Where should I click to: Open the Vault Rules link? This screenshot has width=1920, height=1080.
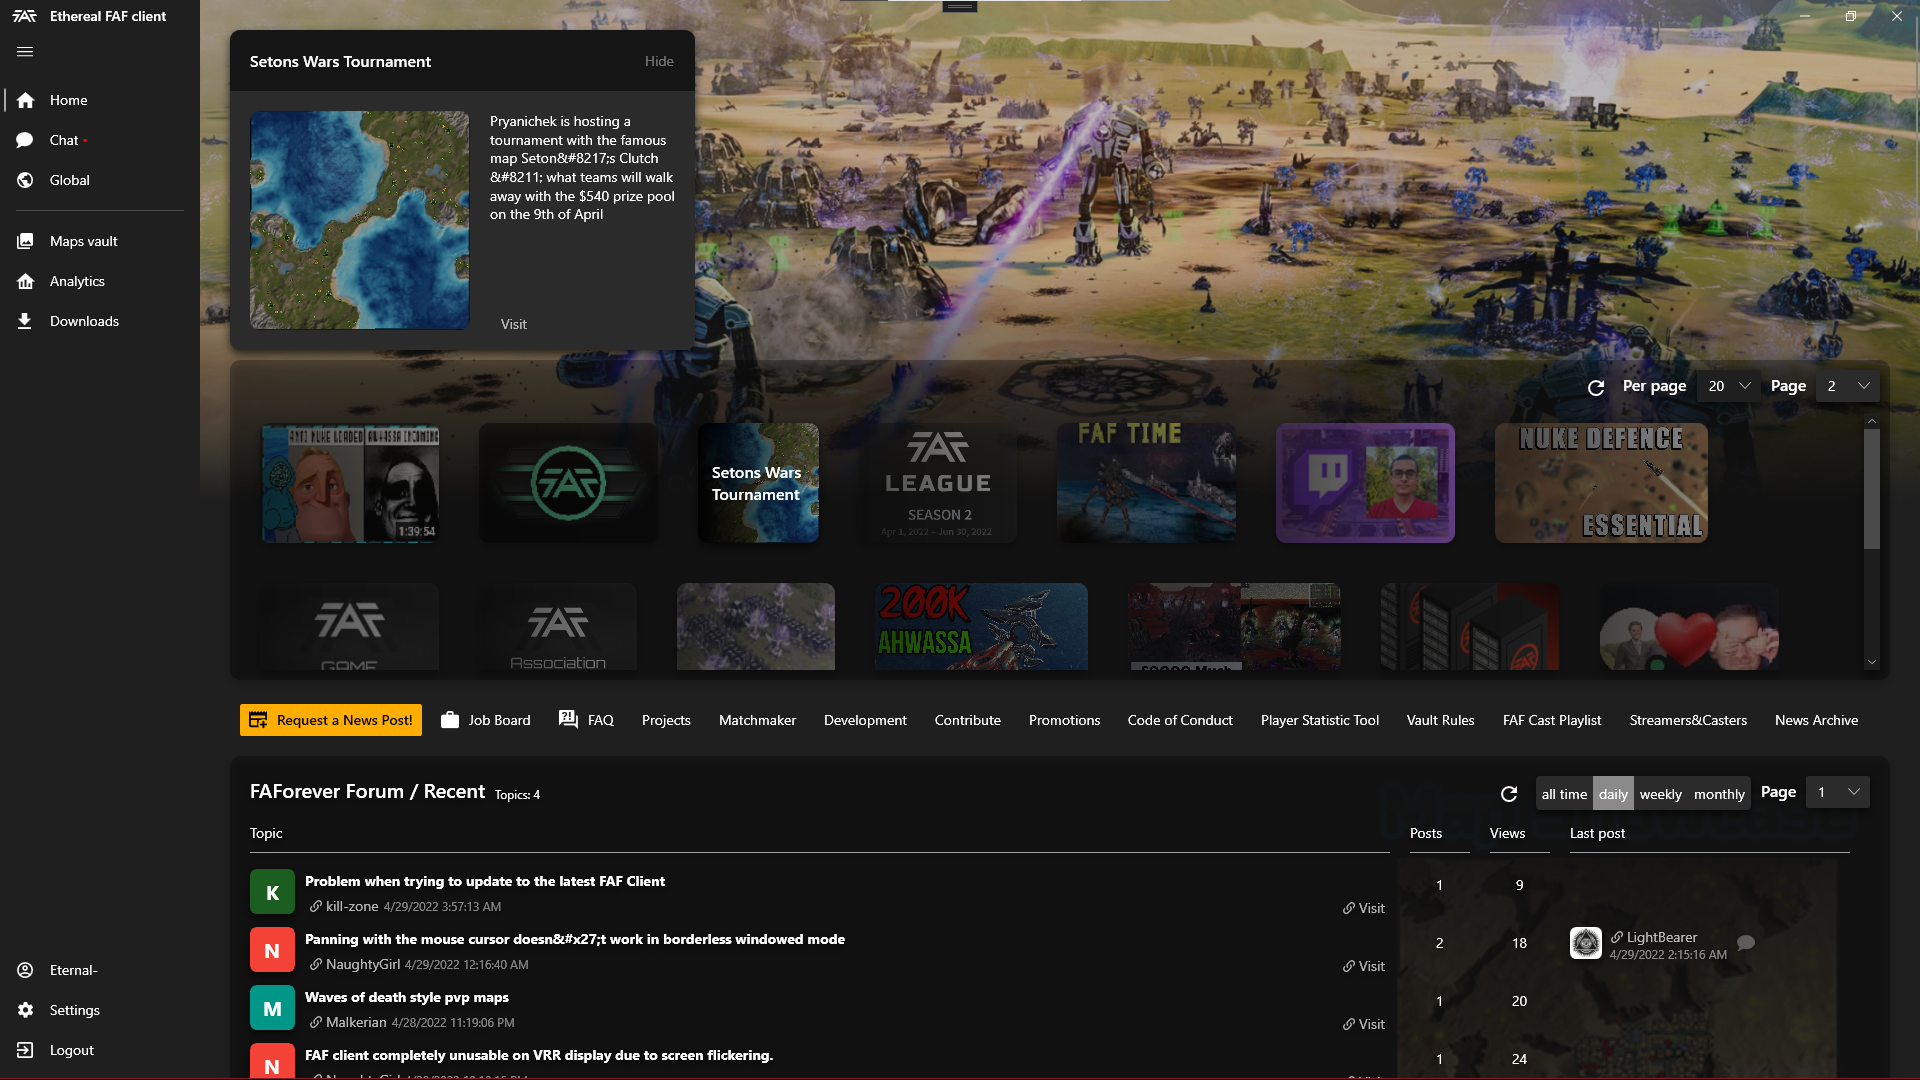coord(1440,720)
